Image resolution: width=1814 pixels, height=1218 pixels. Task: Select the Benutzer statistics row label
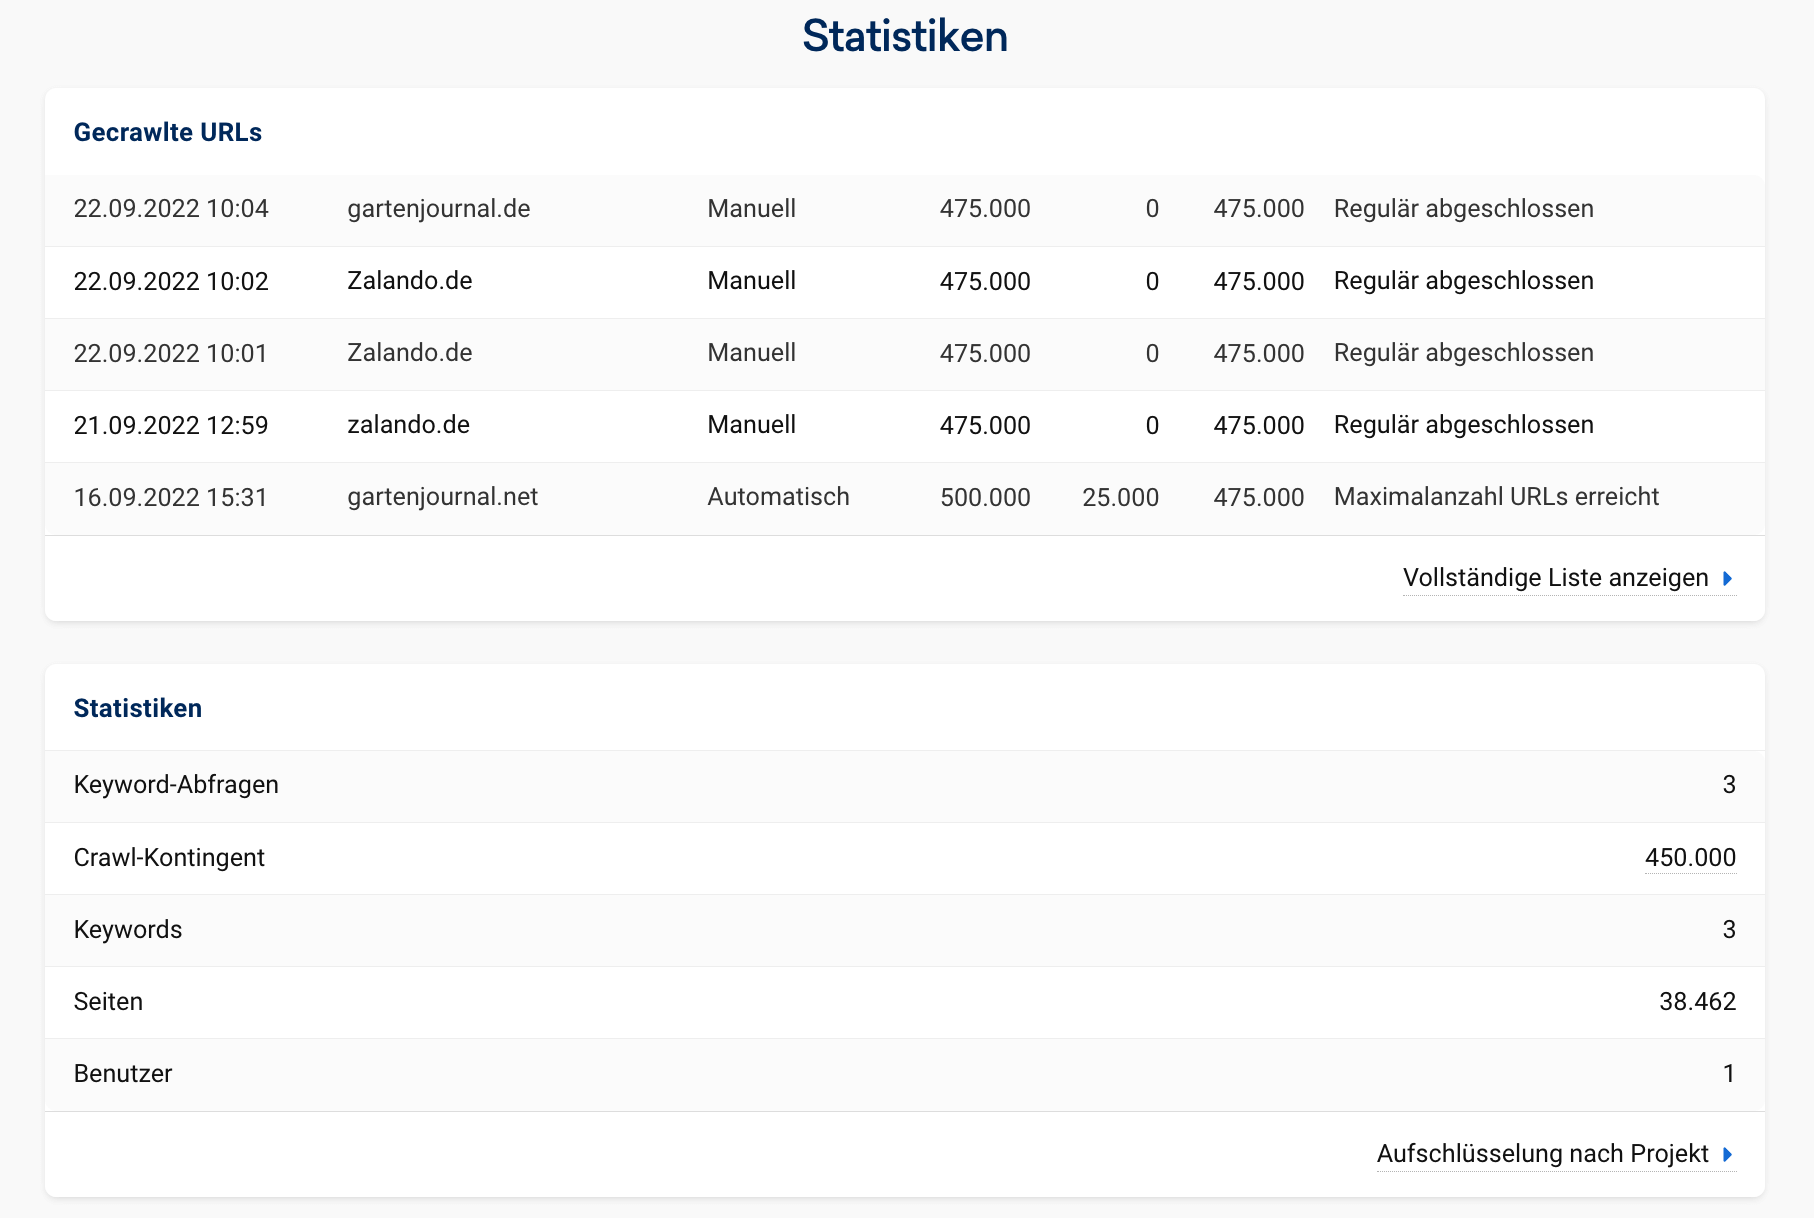coord(123,1074)
